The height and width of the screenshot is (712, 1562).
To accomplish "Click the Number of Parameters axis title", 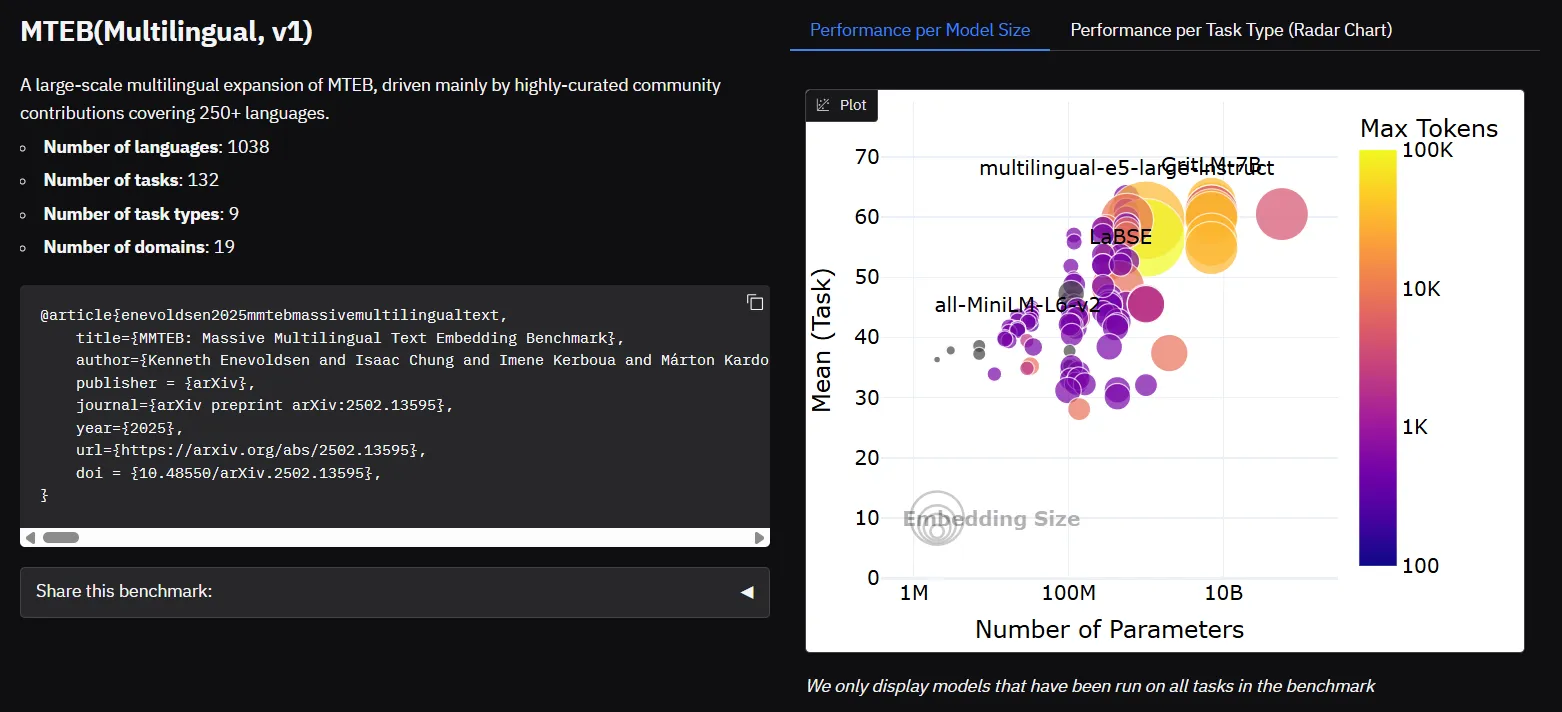I will tap(1109, 629).
